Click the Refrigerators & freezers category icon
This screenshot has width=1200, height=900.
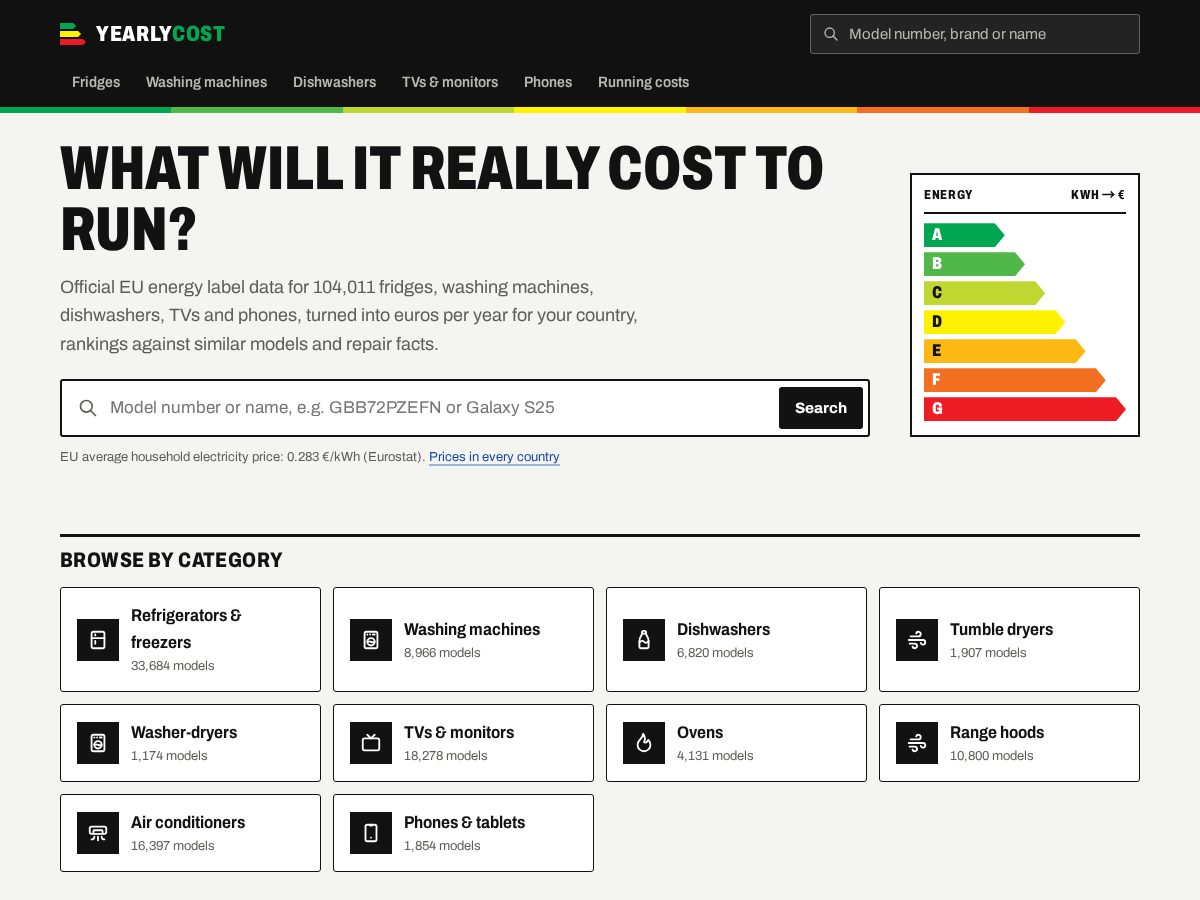pos(98,640)
